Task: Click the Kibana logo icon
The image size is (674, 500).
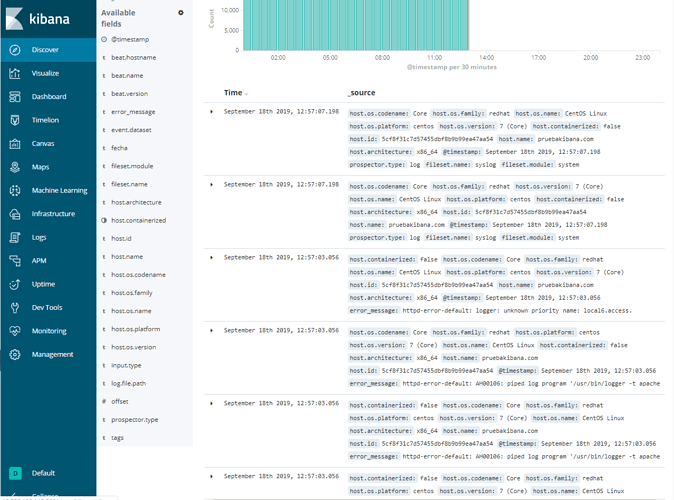Action: pos(14,18)
